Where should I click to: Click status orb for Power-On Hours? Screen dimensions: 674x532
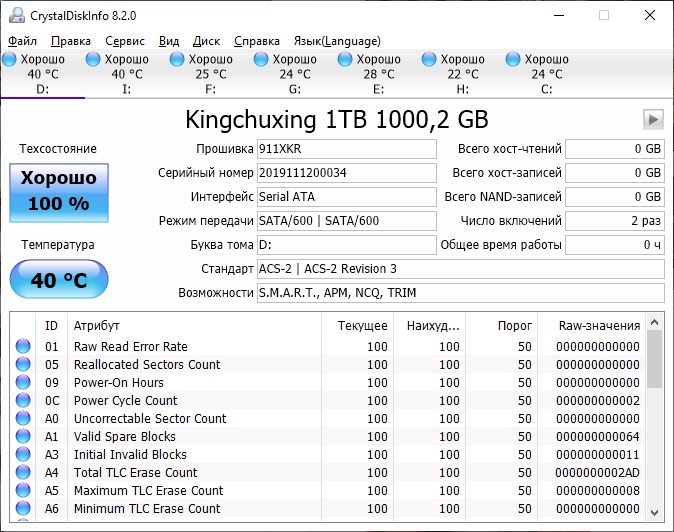(x=23, y=382)
